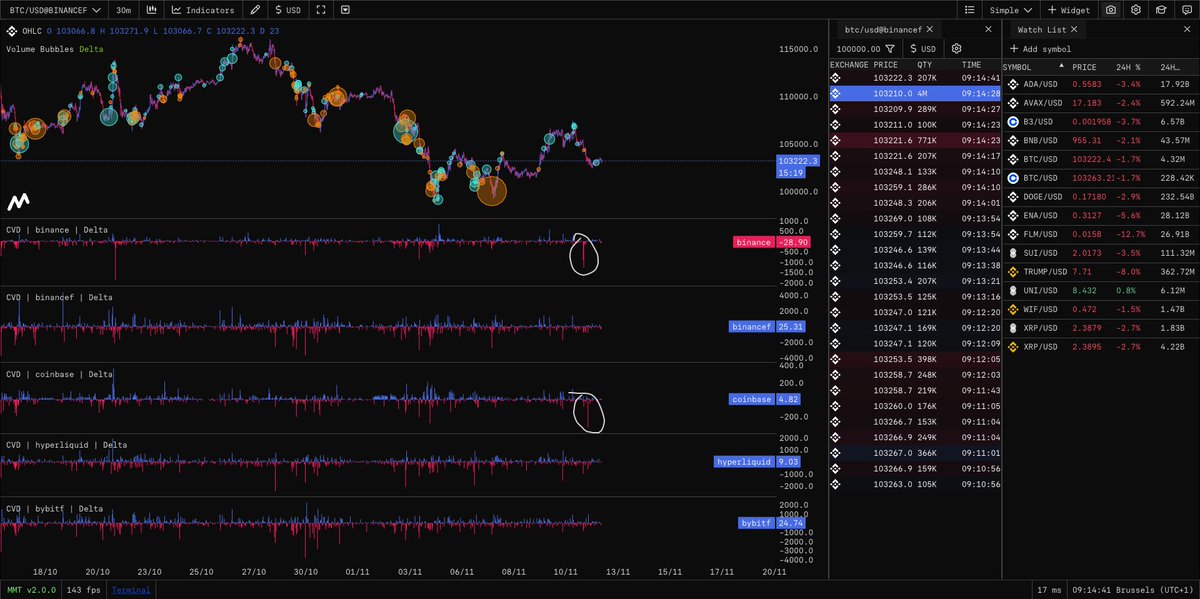
Task: Switch to the btc/usd@binancef tab
Action: pyautogui.click(x=882, y=29)
